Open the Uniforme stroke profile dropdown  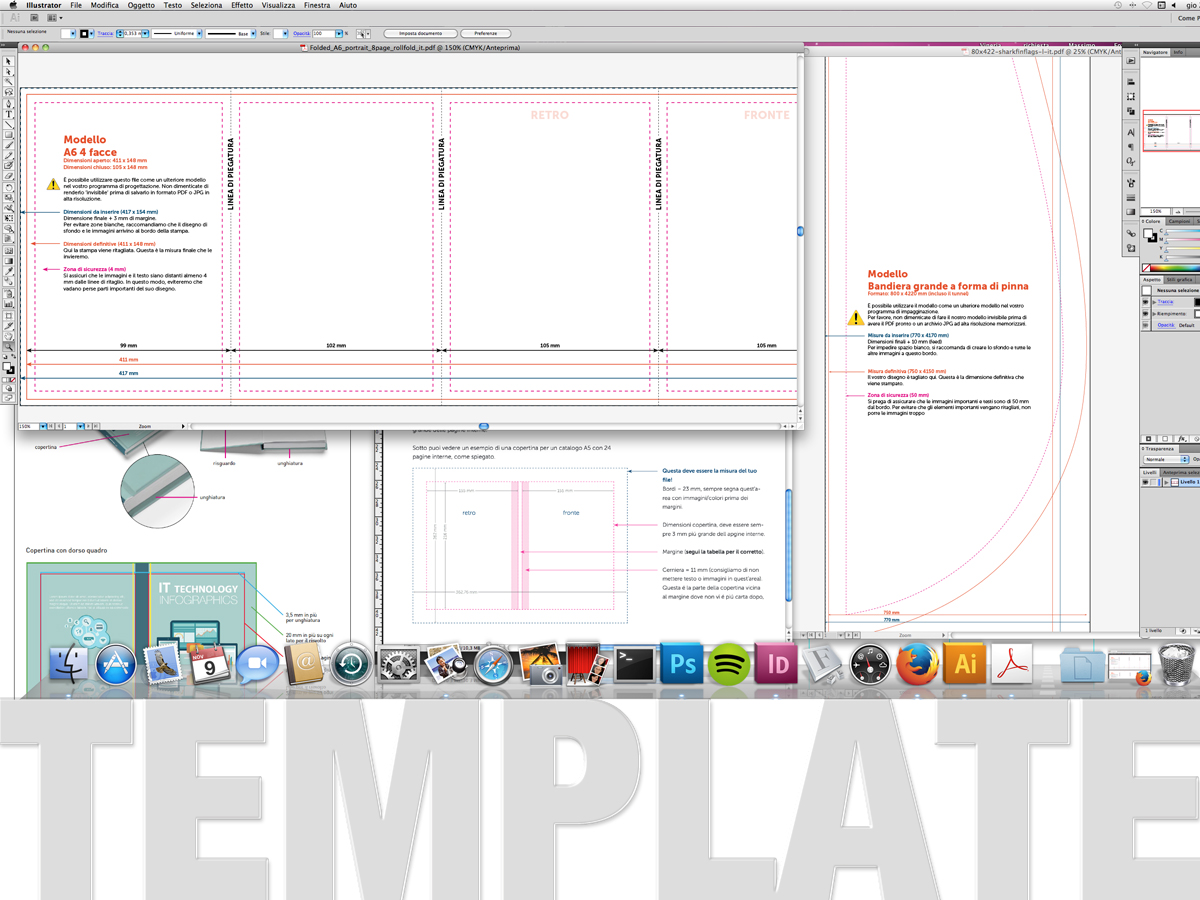(176, 33)
